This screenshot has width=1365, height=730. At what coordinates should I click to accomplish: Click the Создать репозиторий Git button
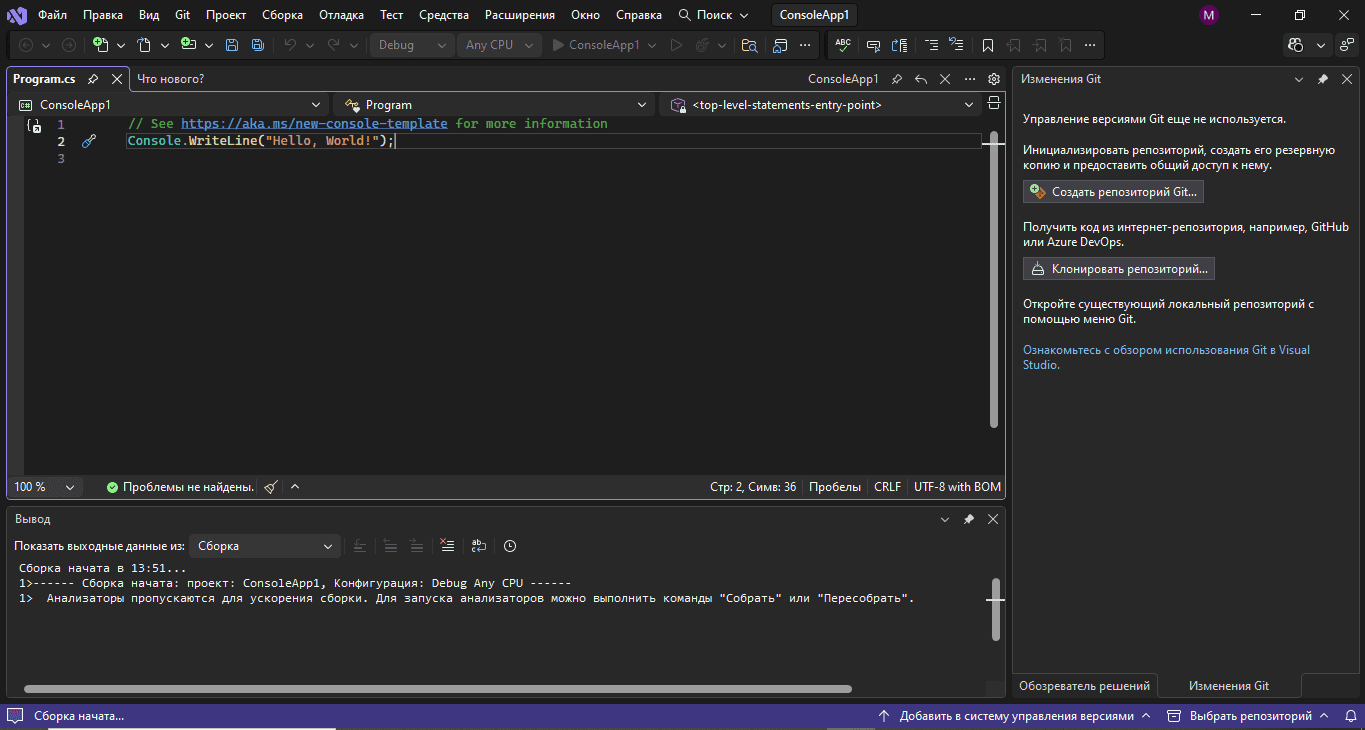point(1113,191)
